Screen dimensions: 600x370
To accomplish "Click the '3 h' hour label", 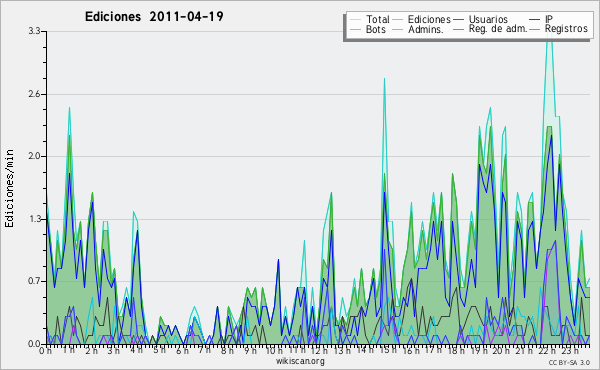I will 113,351.
